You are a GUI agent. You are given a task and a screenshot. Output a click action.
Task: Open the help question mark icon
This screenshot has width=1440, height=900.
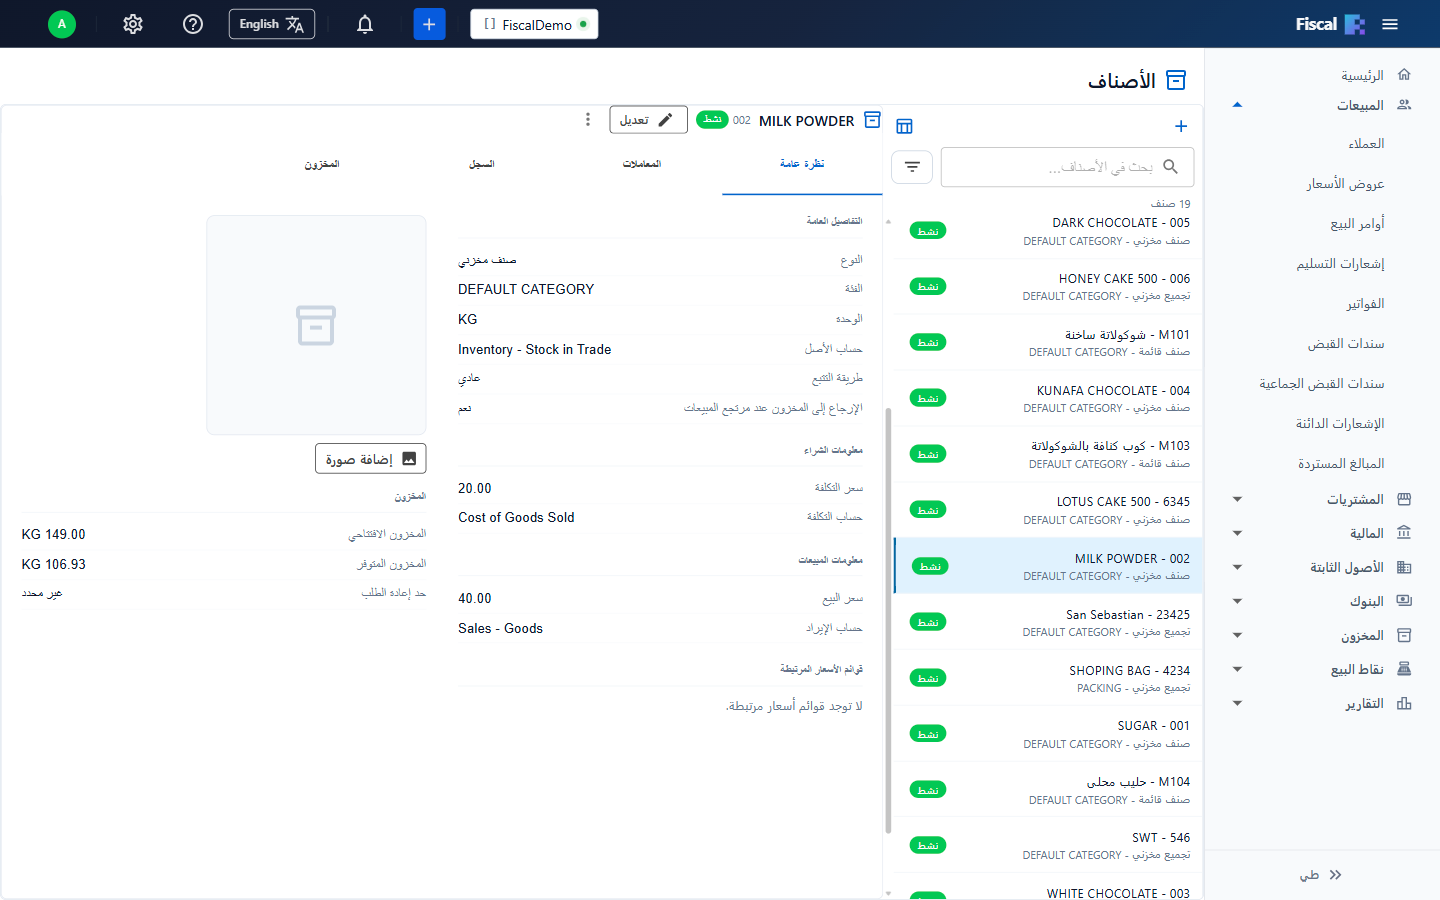(193, 24)
